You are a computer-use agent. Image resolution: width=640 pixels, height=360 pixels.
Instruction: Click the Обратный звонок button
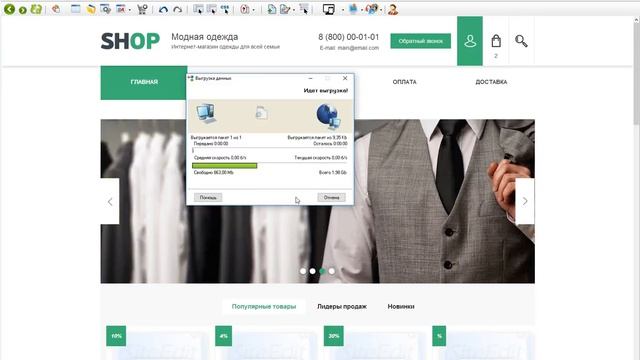(420, 41)
